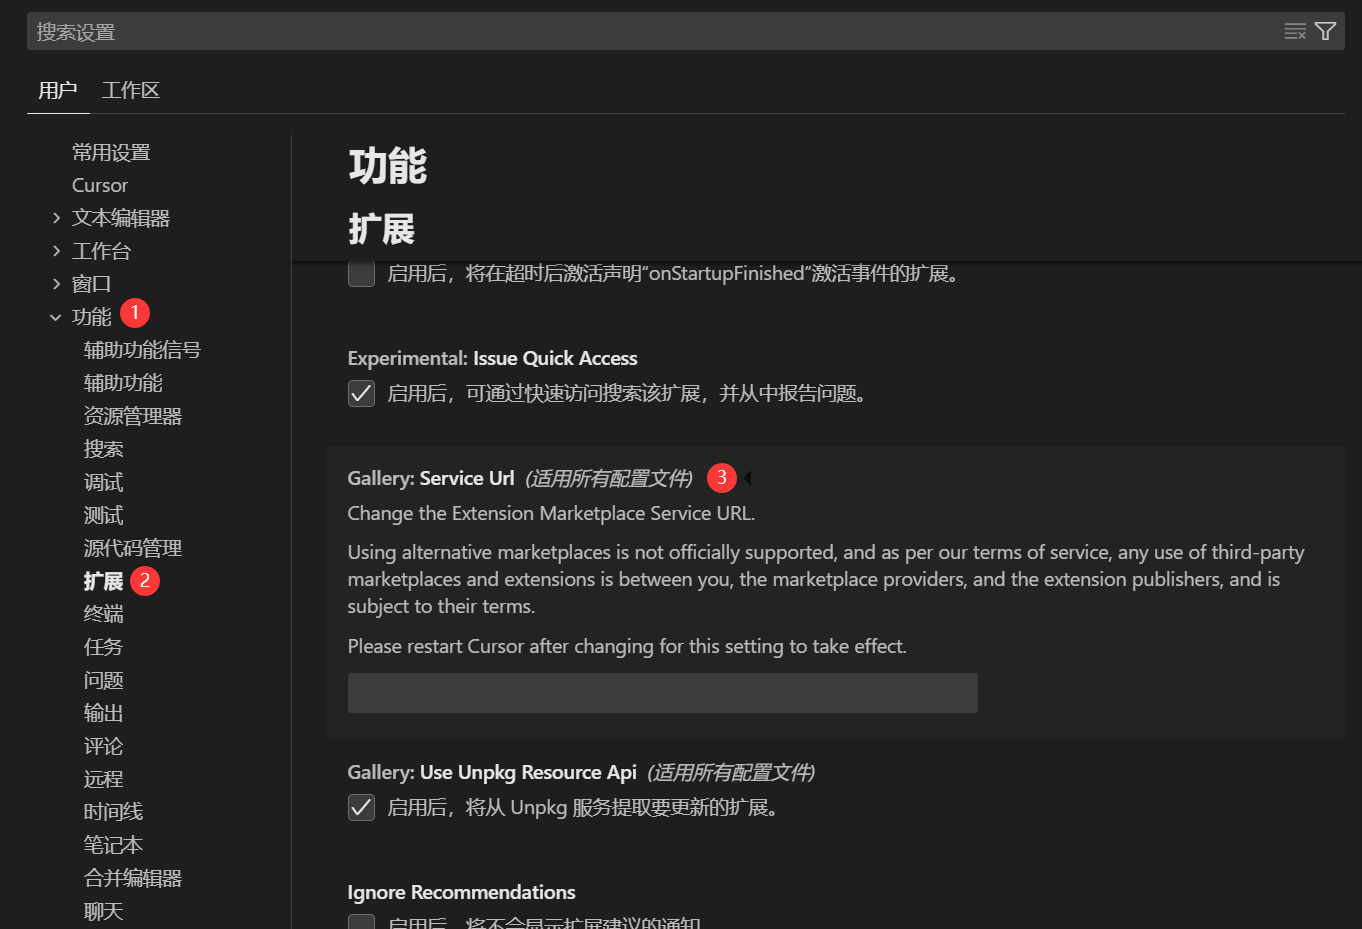Click the clear search settings icon
Screen dimensions: 1362x929
point(1295,31)
